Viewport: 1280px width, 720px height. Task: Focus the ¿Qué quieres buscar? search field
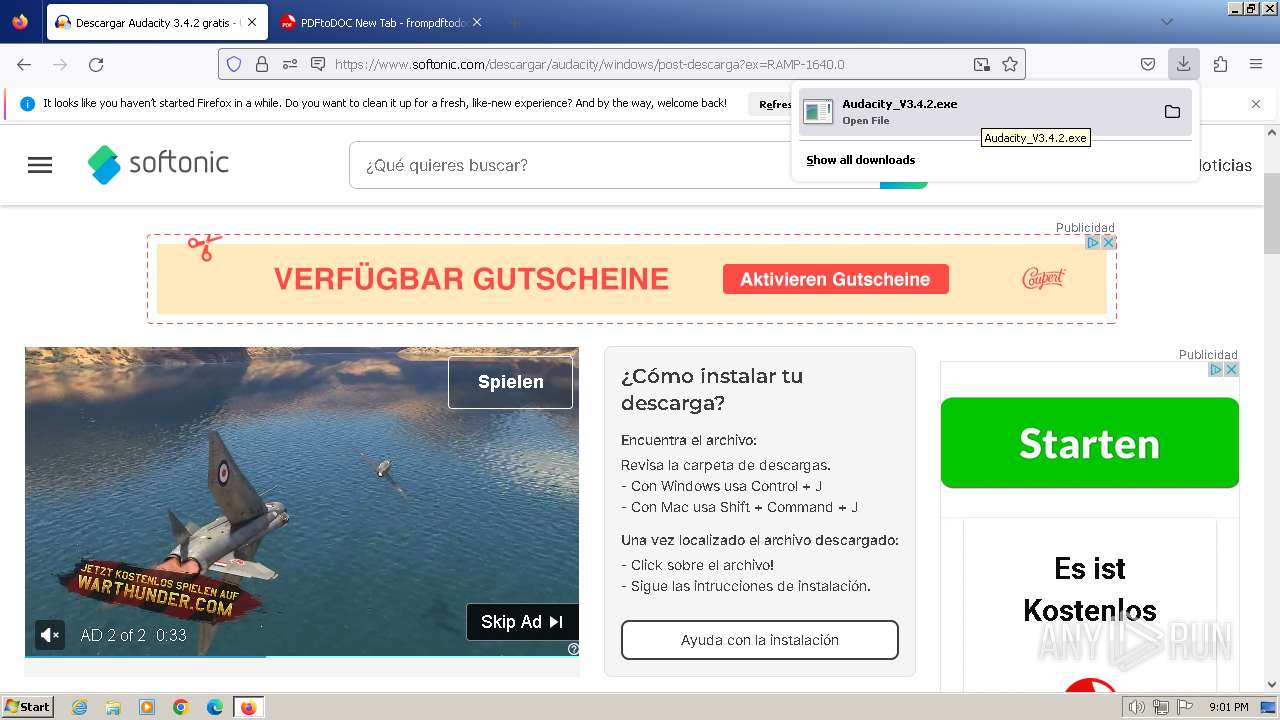click(614, 165)
